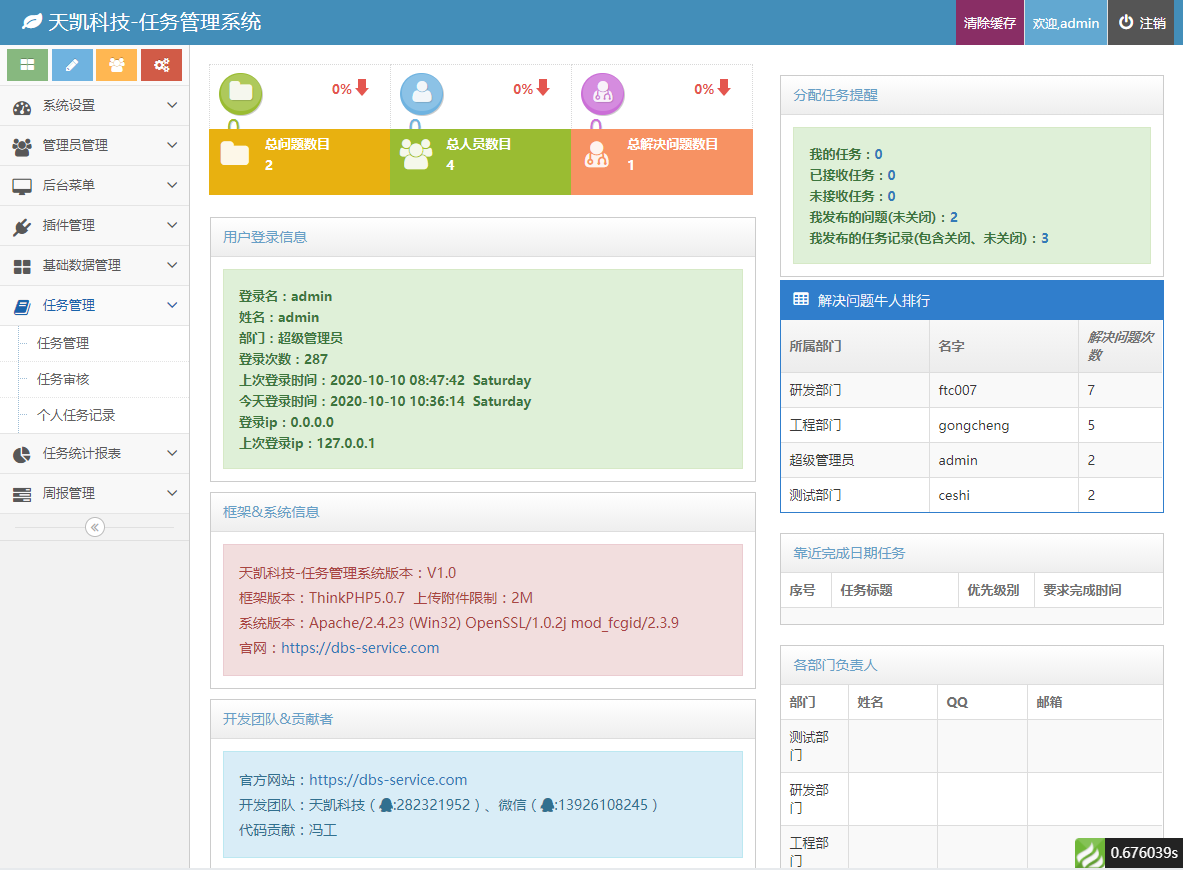Click the 任务统计报表 pie chart icon
This screenshot has height=870, width=1183.
[x=22, y=454]
